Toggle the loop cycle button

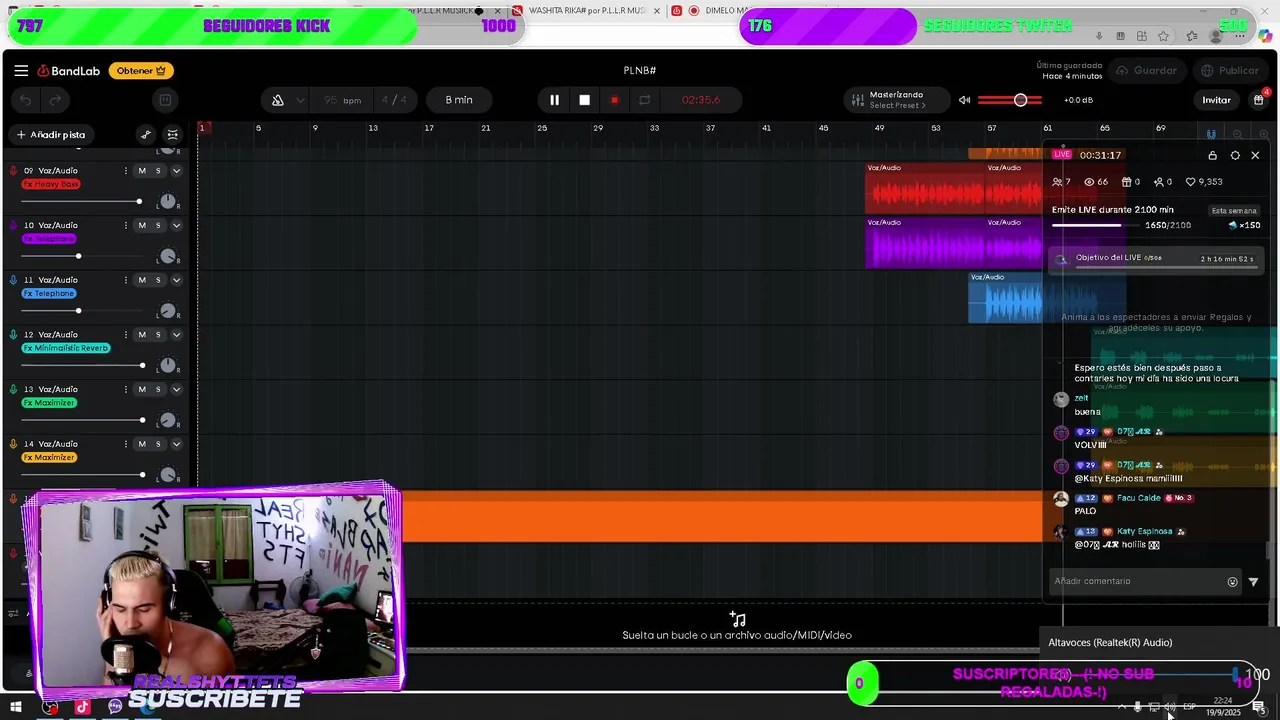click(645, 100)
